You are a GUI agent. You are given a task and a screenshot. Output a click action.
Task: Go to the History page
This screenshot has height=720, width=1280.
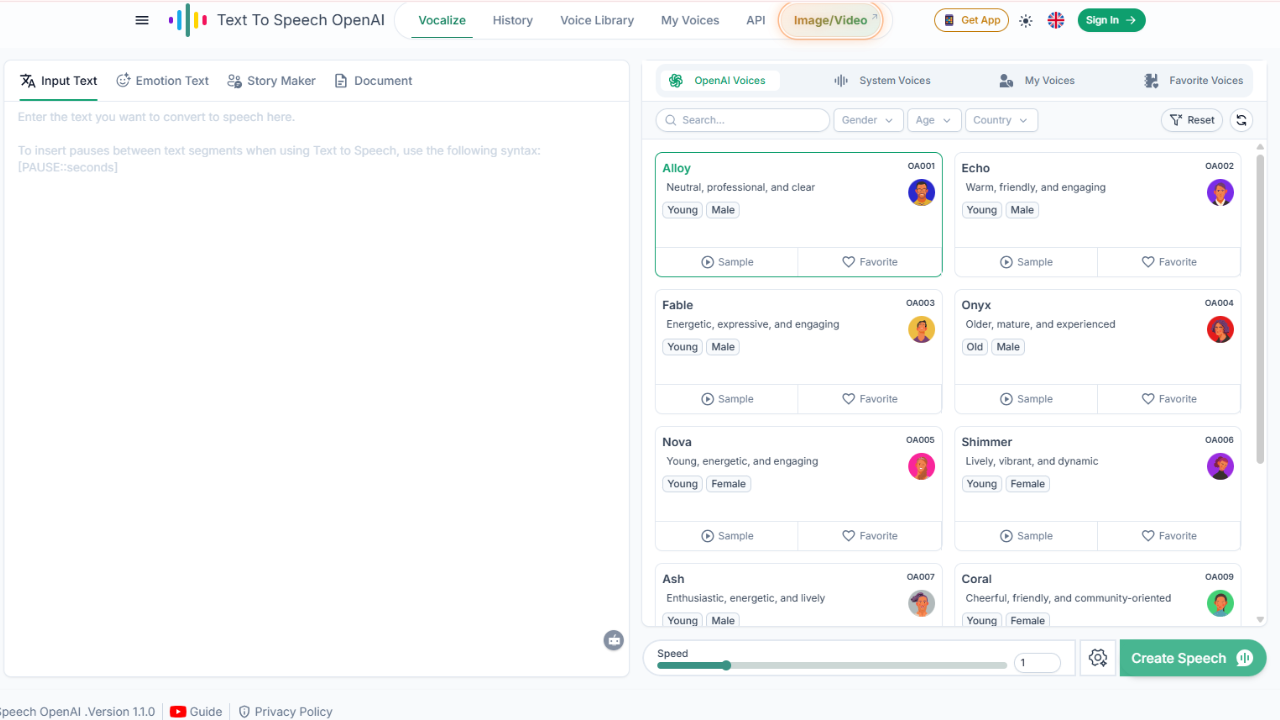(x=513, y=20)
